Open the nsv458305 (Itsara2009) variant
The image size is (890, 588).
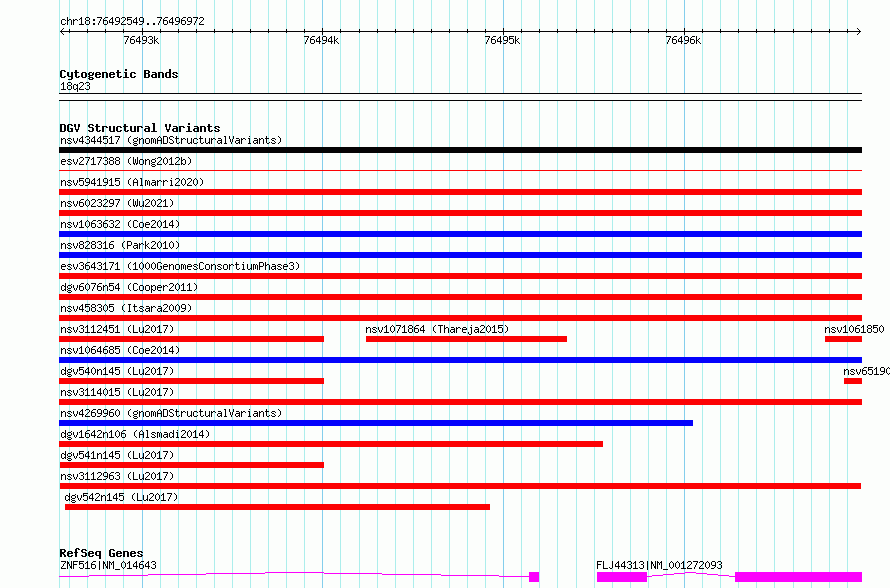coord(460,318)
